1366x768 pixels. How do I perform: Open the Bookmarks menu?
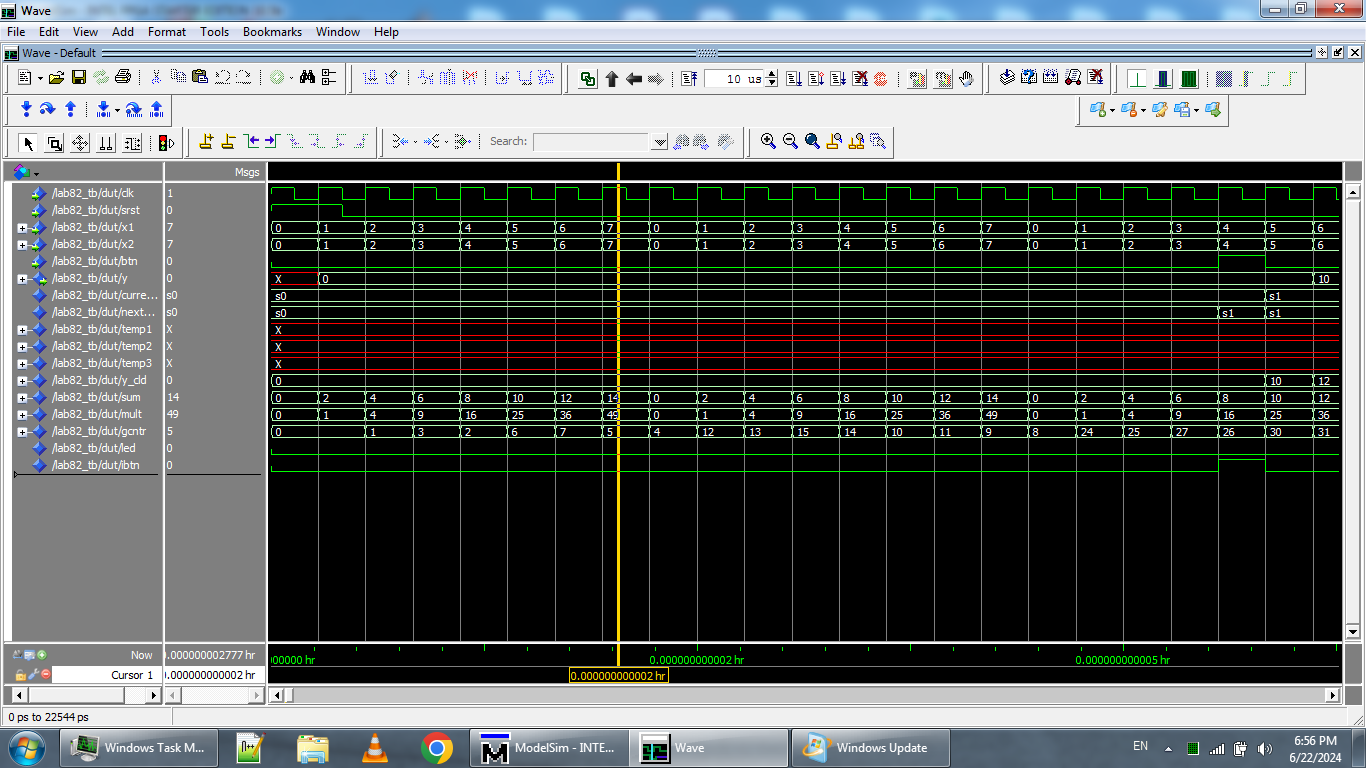[x=272, y=32]
